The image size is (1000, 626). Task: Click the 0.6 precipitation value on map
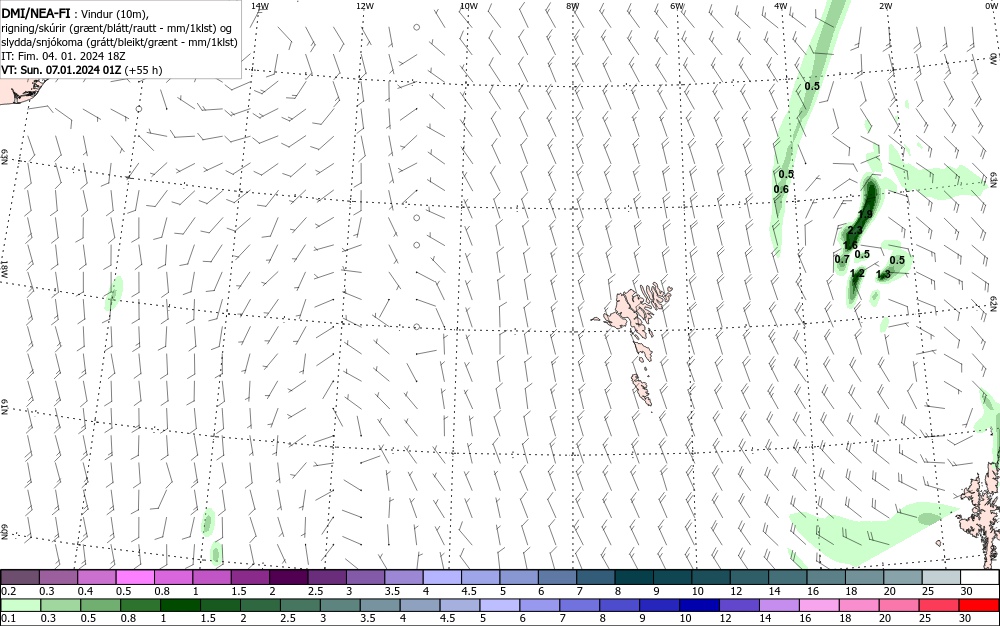(781, 189)
